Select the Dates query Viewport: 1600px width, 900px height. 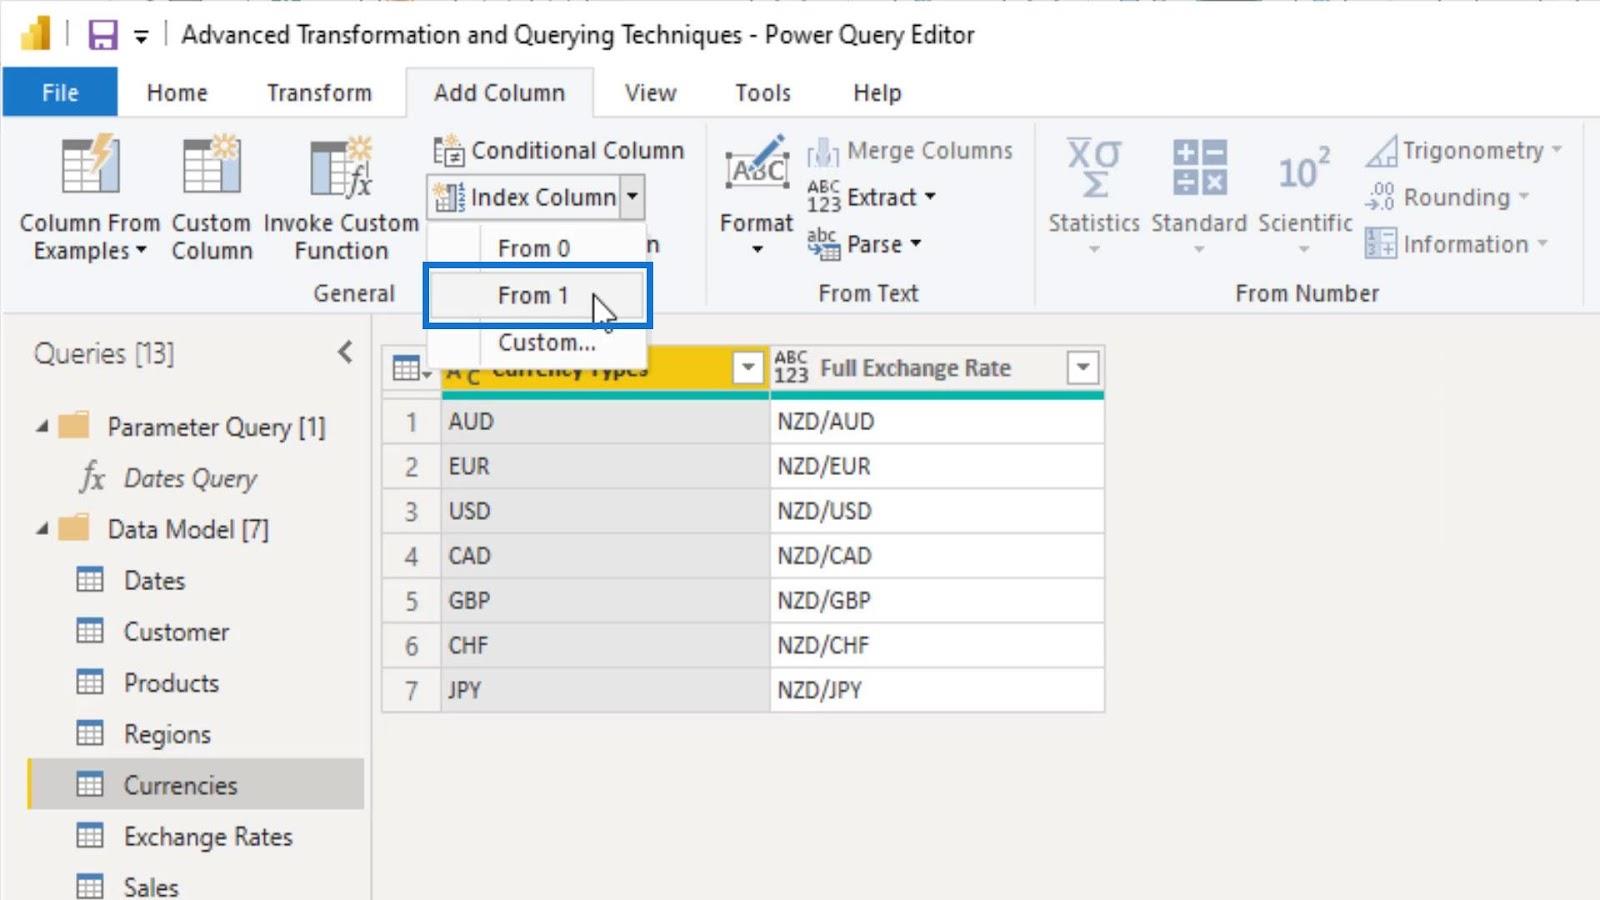click(154, 580)
